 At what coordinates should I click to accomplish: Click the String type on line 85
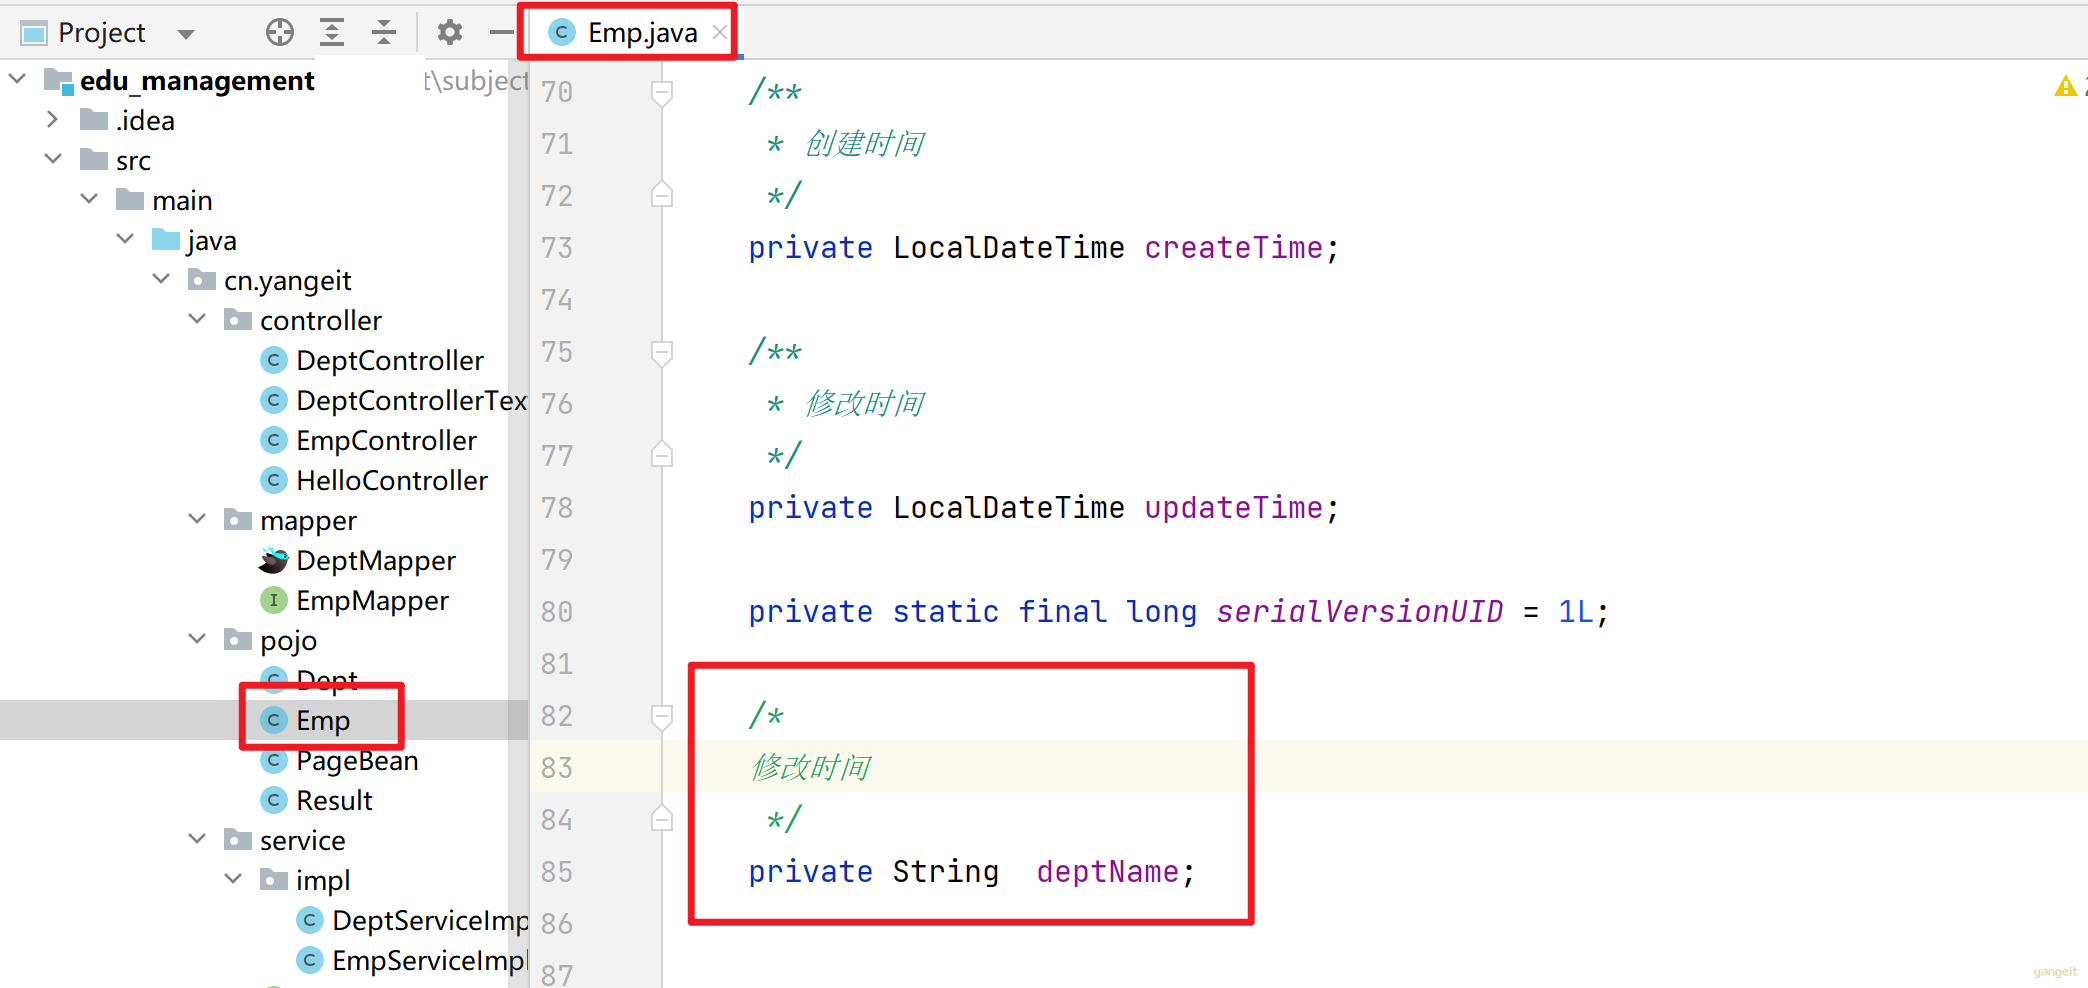pos(945,871)
